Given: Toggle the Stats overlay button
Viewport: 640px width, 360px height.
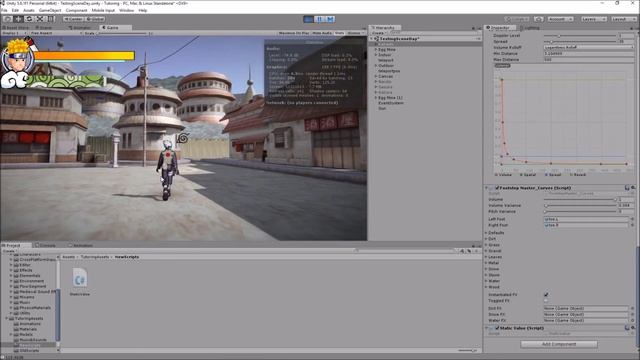Looking at the screenshot, I should (x=340, y=33).
